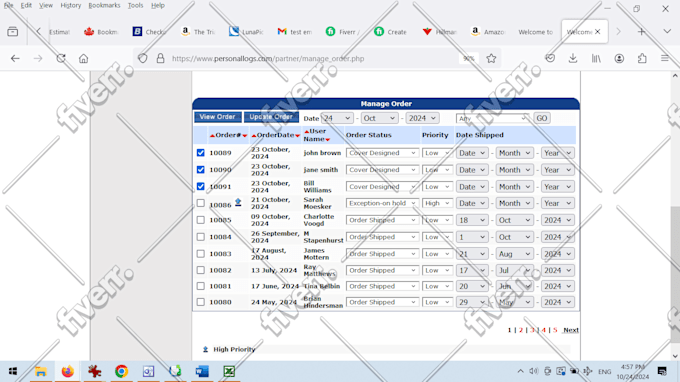Uncheck the checkbox for order 10089
This screenshot has width=680, height=382.
point(200,153)
